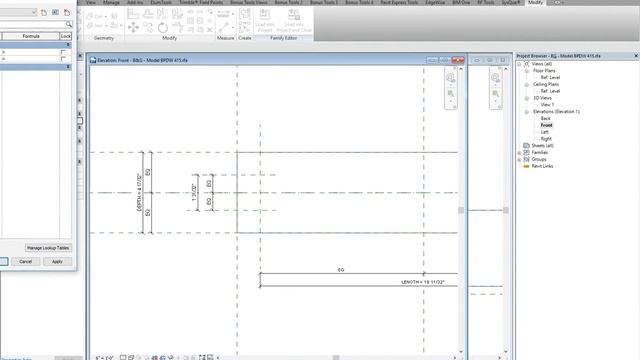Click zoom icon in the background view window
Screen dimensions: 640x360
(x=496, y=94)
